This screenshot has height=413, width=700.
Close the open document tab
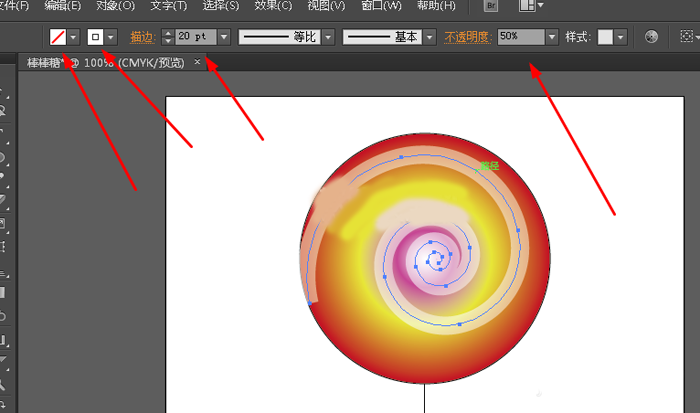click(x=197, y=62)
